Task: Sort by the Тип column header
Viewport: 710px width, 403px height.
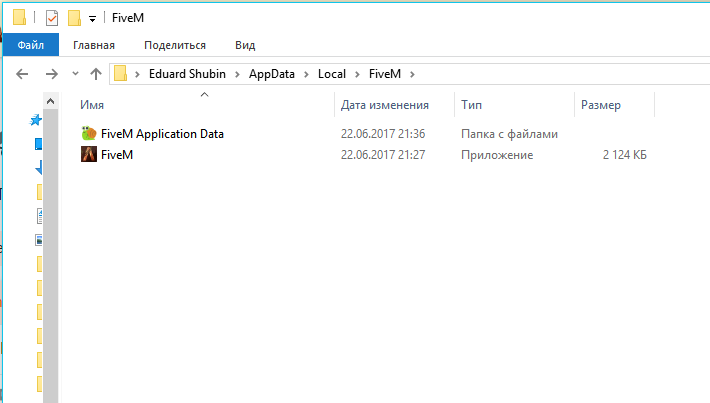Action: tap(471, 105)
